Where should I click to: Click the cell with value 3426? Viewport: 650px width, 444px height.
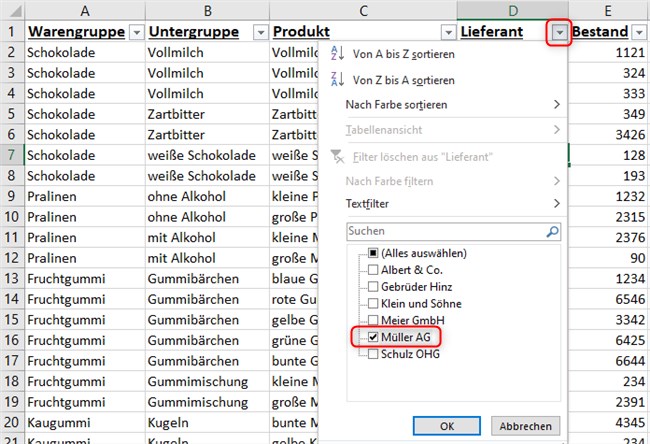pyautogui.click(x=608, y=135)
